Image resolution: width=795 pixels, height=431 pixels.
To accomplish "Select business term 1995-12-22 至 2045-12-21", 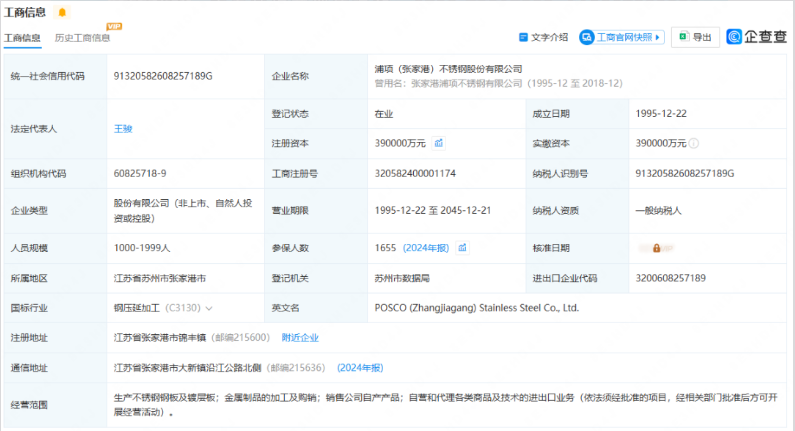I will (x=432, y=210).
